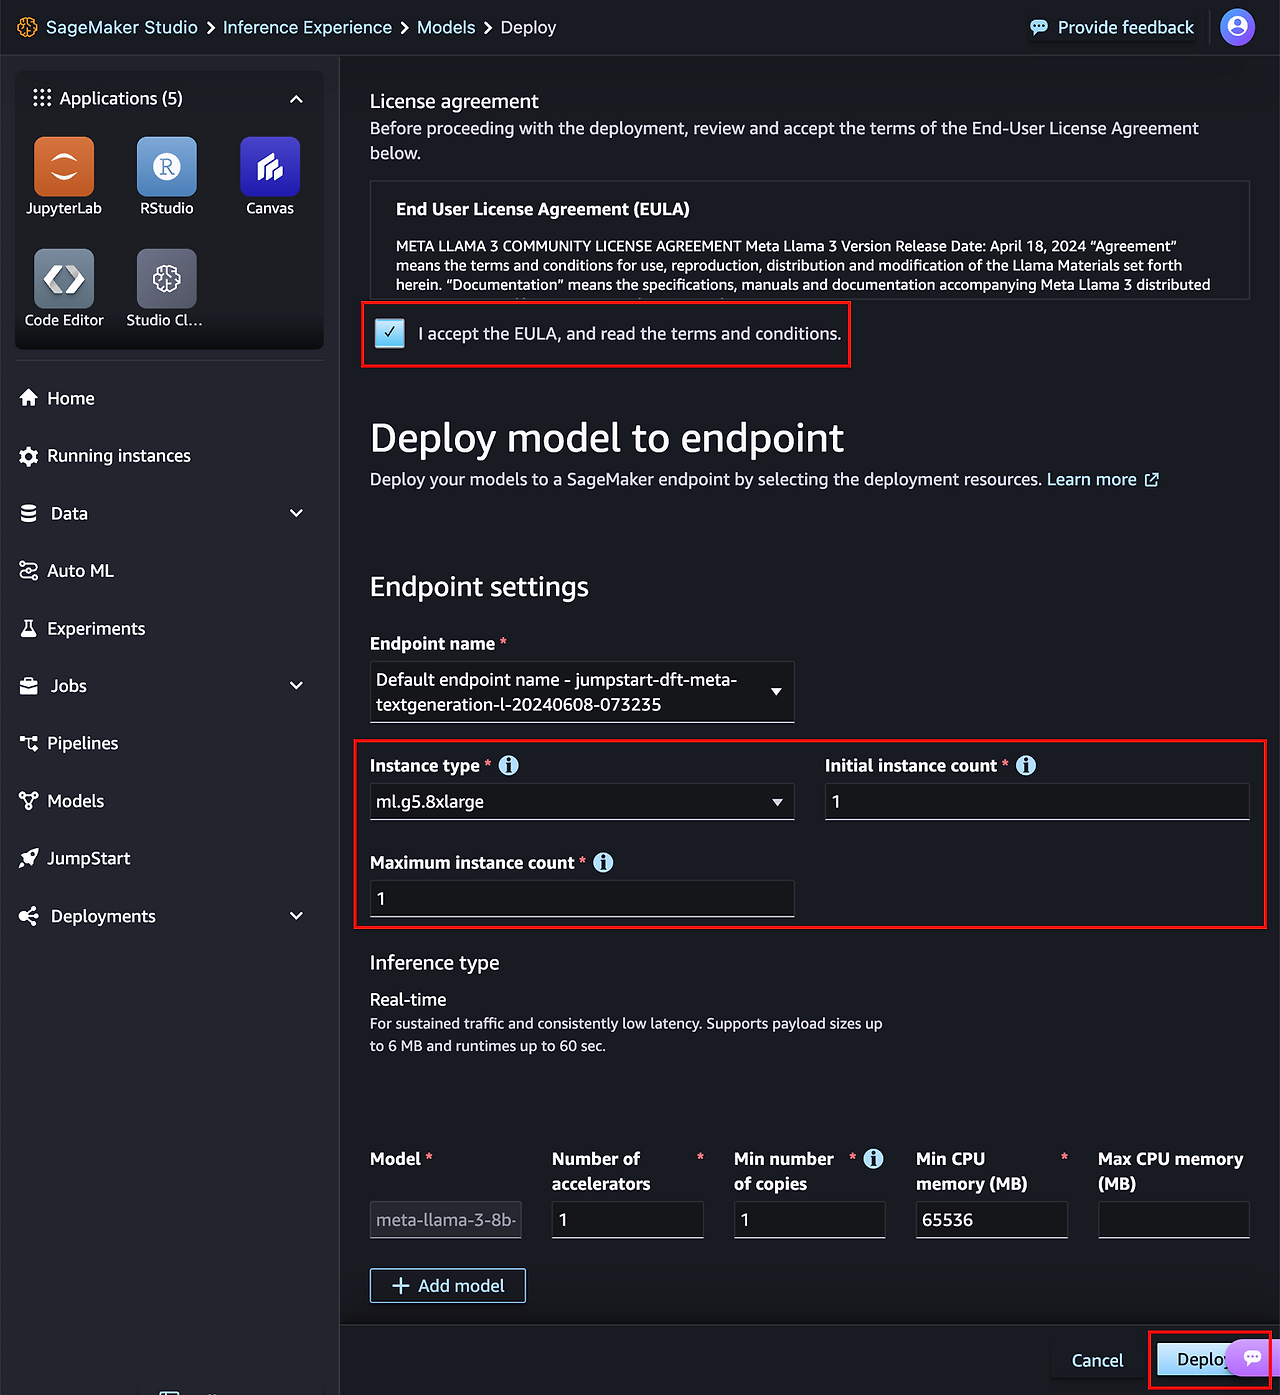Viewport: 1280px width, 1395px height.
Task: Go to Inference Experience breadcrumb
Action: pos(307,27)
